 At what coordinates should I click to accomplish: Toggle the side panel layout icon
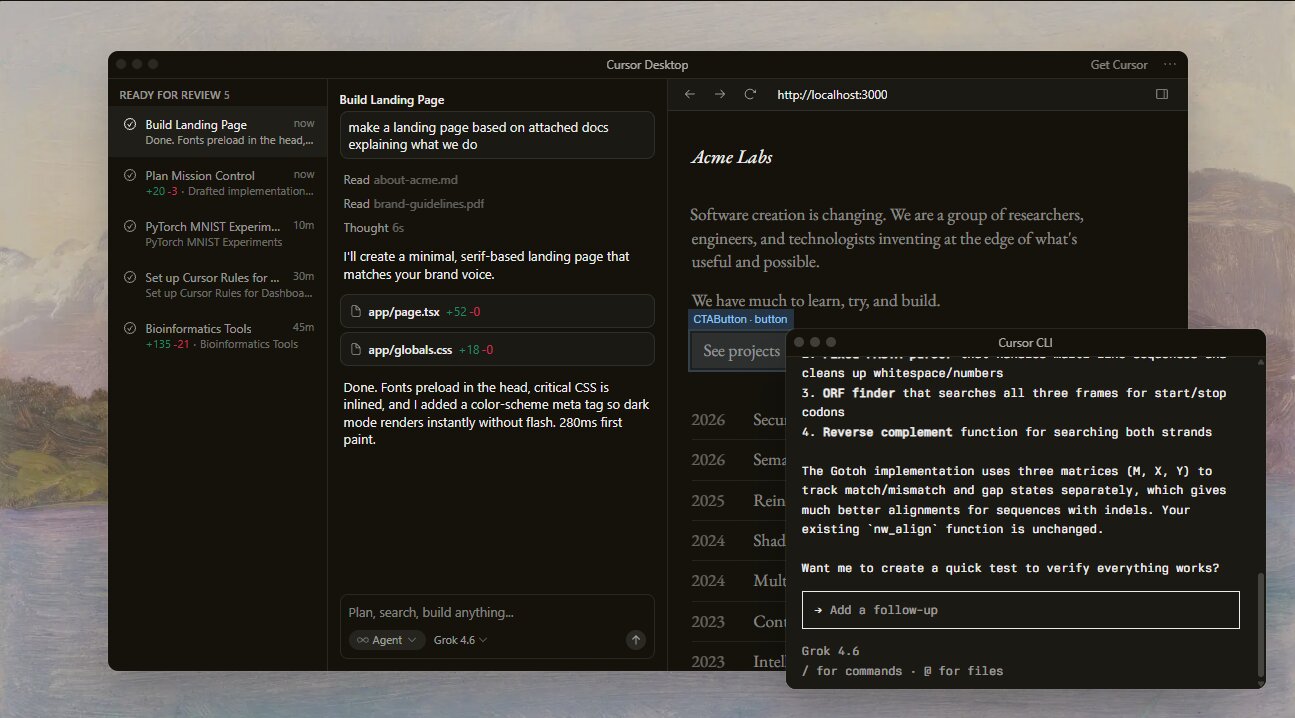click(1162, 94)
